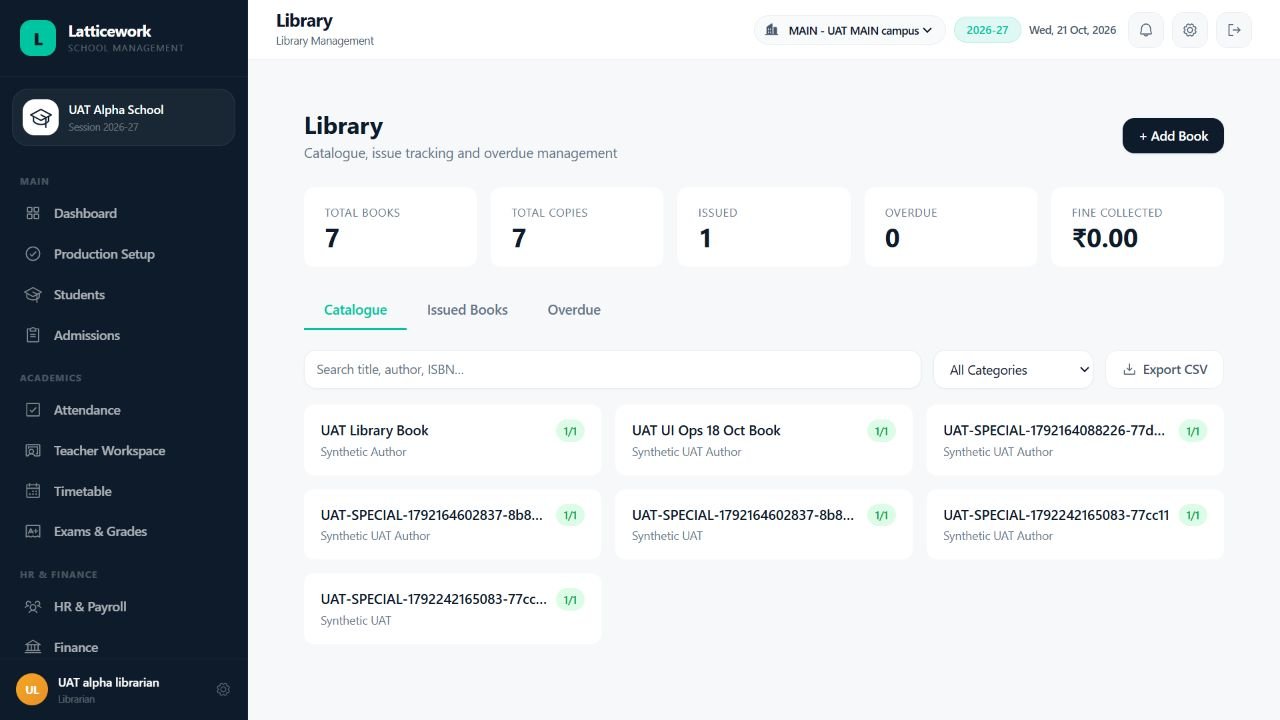
Task: Click the Export CSV button
Action: tap(1164, 369)
